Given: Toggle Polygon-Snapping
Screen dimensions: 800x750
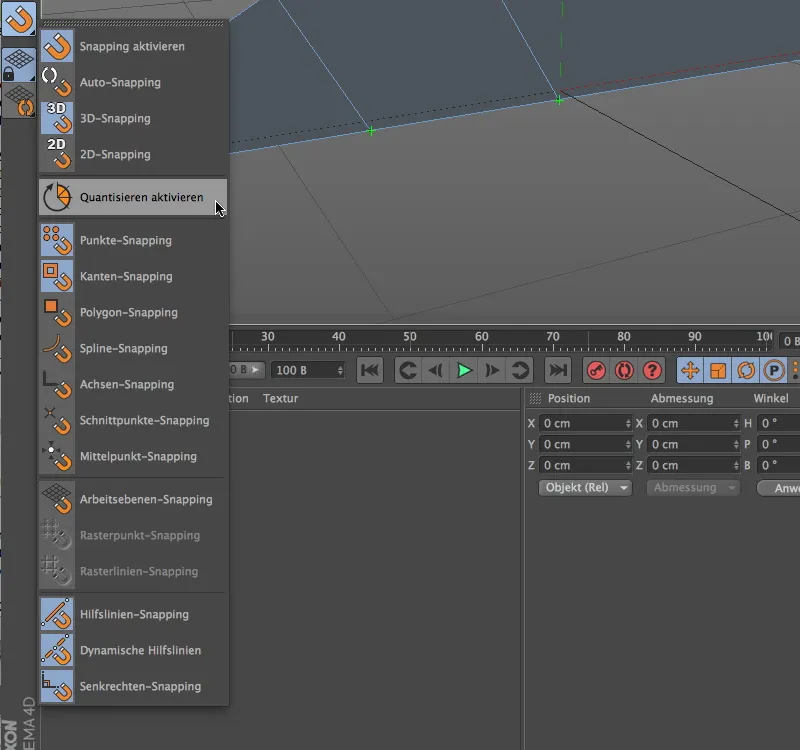Looking at the screenshot, I should (133, 312).
